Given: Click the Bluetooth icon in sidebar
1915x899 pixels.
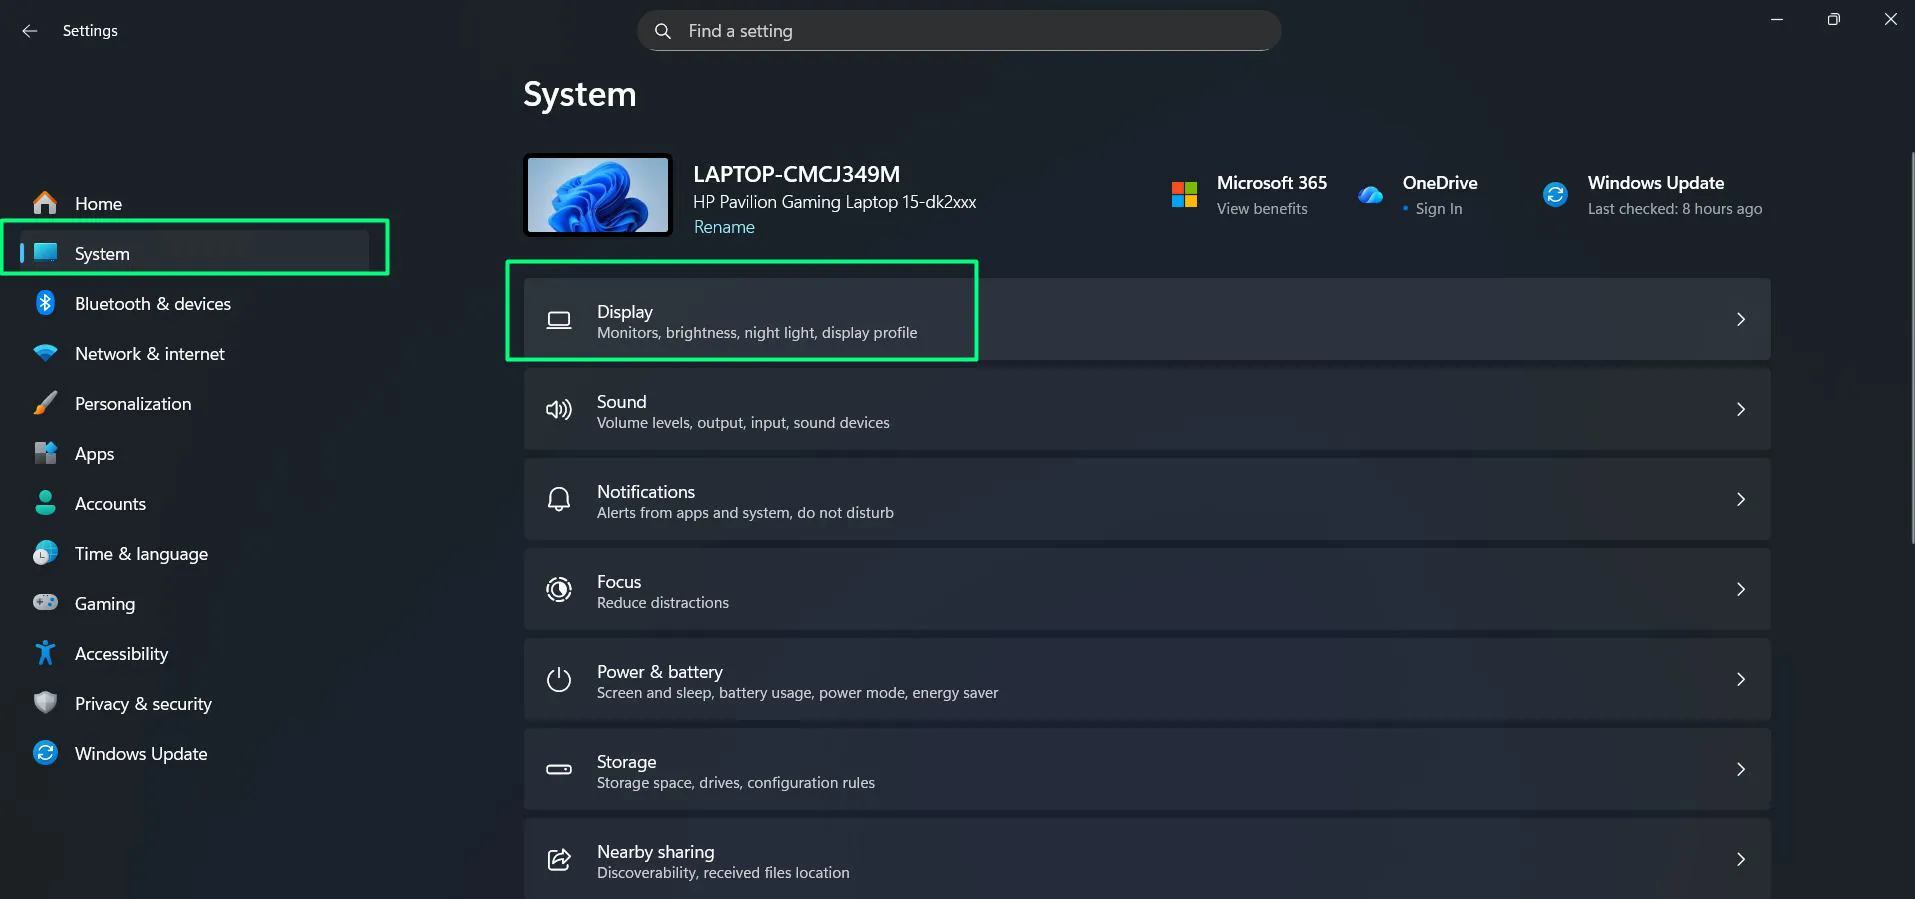Looking at the screenshot, I should [45, 303].
